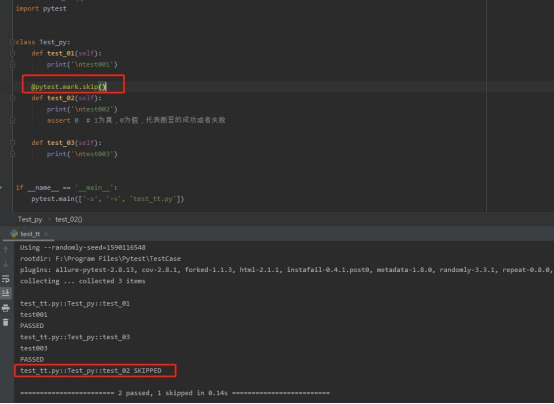The width and height of the screenshot is (554, 404).
Task: Click the 'assert 0' statement
Action: [x=63, y=121]
